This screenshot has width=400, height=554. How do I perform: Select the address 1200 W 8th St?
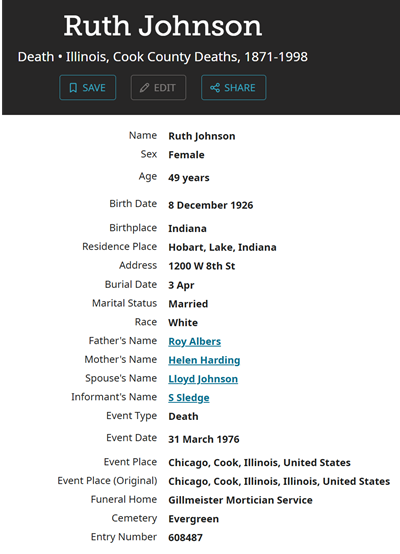coord(202,266)
